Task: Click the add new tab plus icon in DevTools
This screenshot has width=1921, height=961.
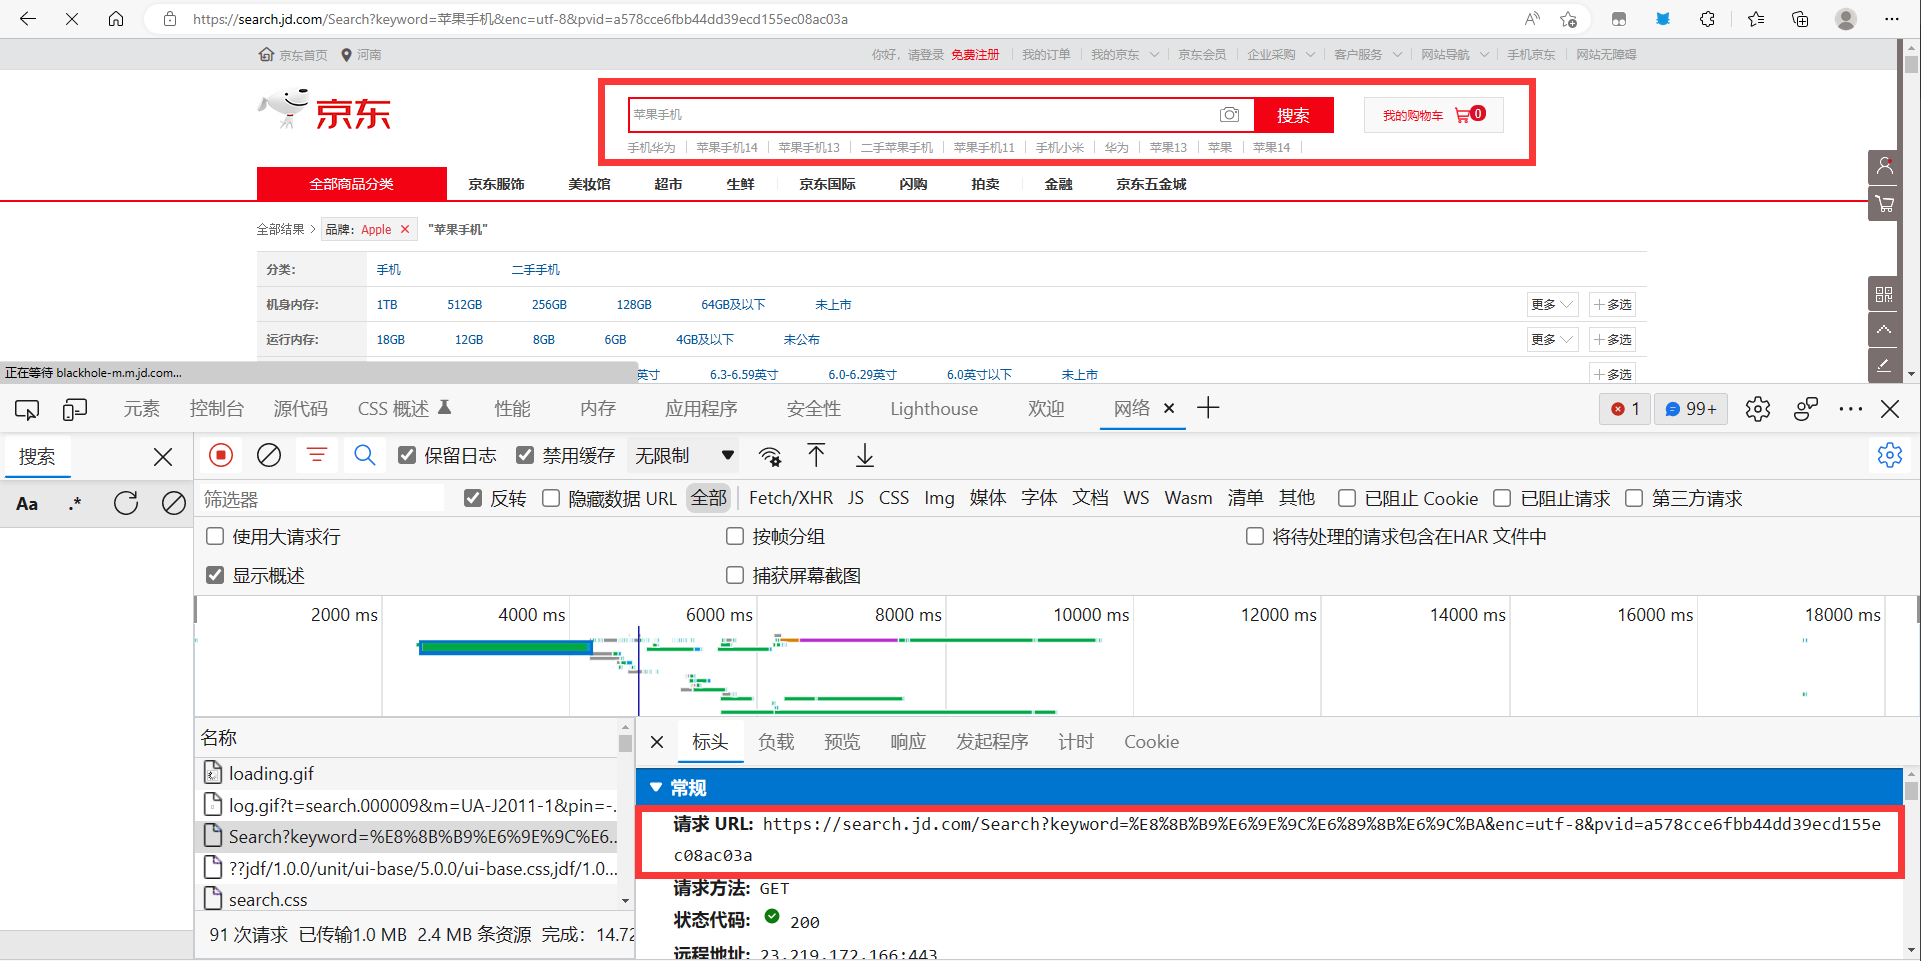Action: pos(1208,408)
